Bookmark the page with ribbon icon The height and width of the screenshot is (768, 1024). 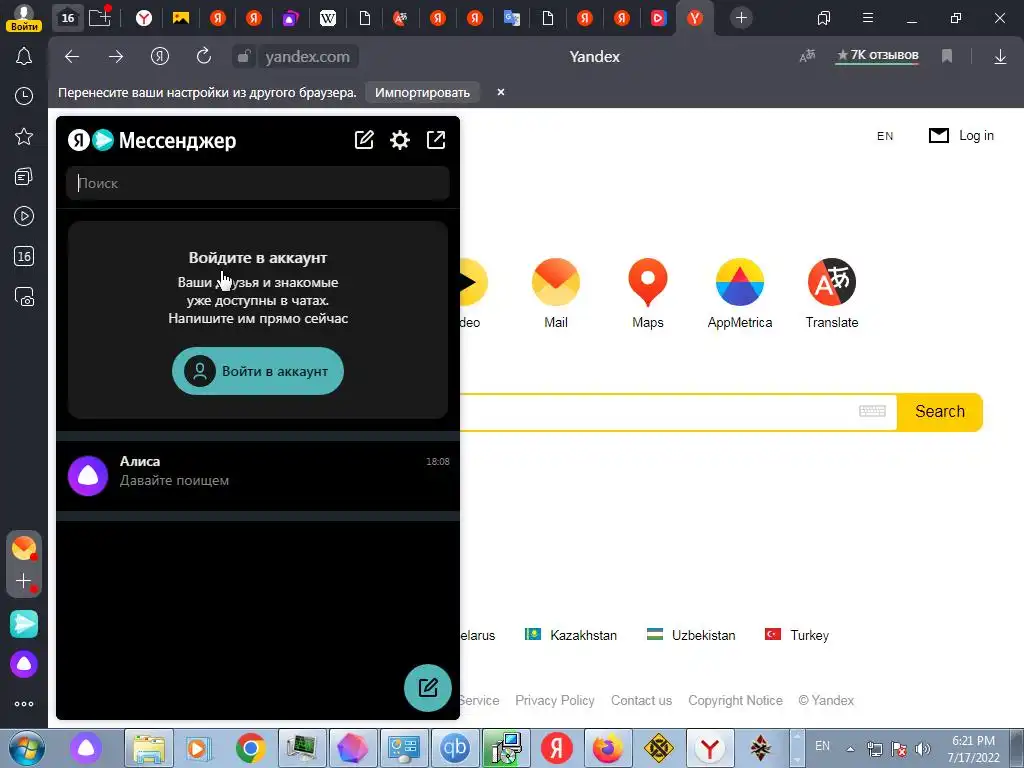coord(947,57)
